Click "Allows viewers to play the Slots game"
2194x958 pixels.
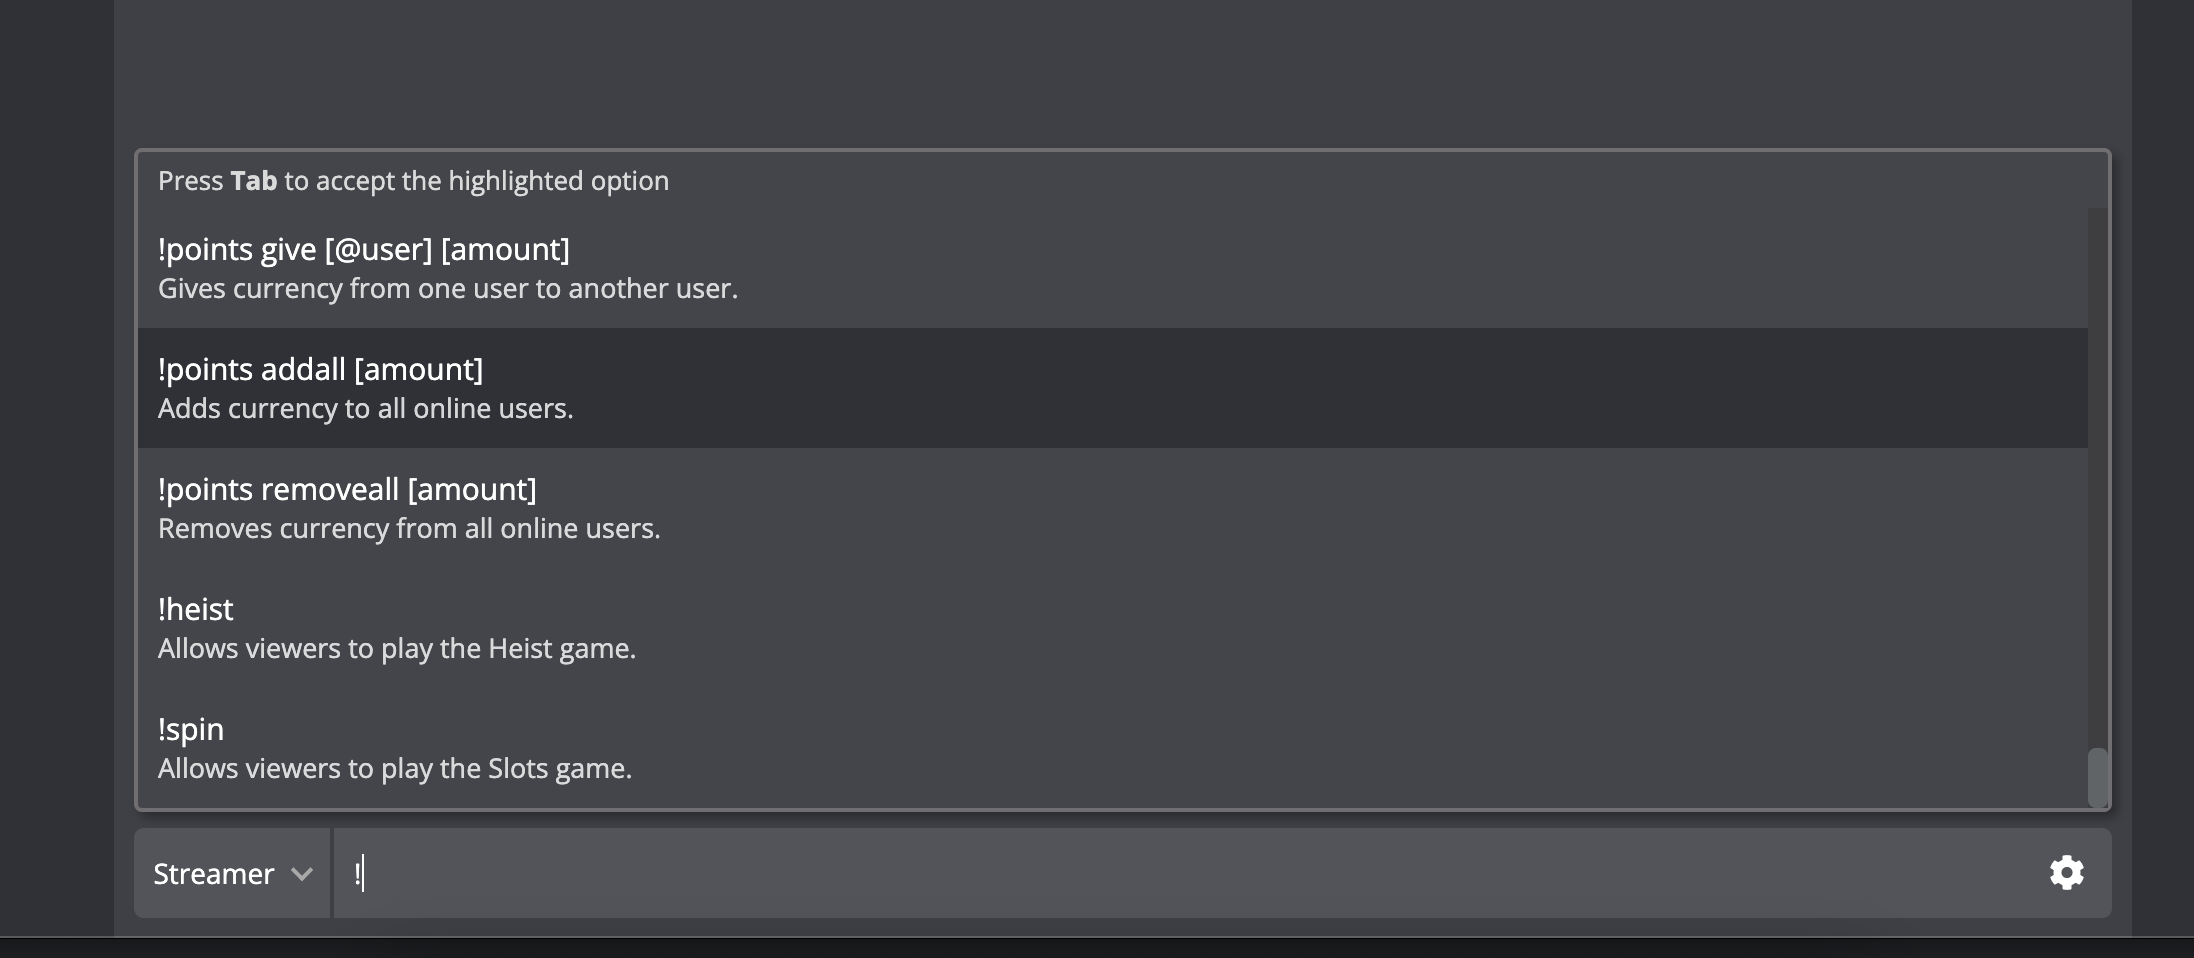point(394,769)
